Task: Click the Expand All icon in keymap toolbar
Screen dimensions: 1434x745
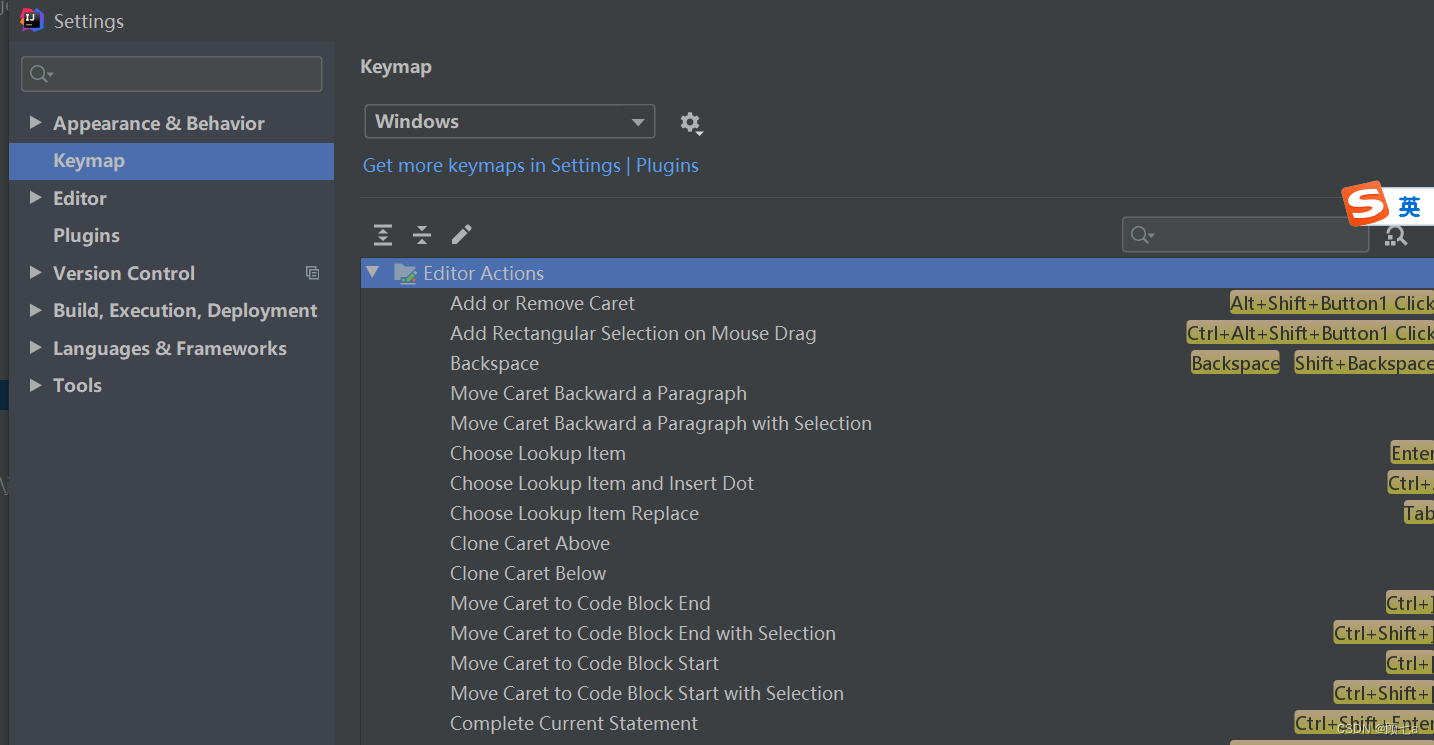Action: tap(383, 235)
